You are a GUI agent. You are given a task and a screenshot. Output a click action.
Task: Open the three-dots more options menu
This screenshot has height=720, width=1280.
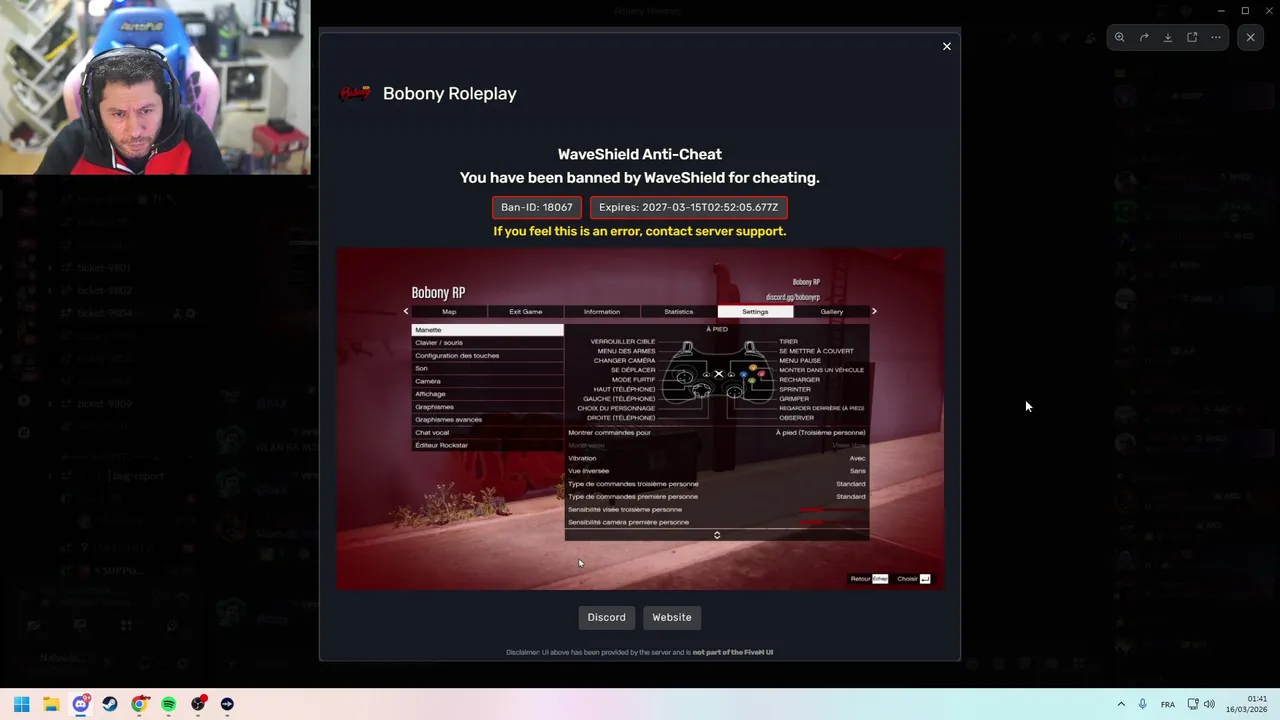tap(1216, 37)
